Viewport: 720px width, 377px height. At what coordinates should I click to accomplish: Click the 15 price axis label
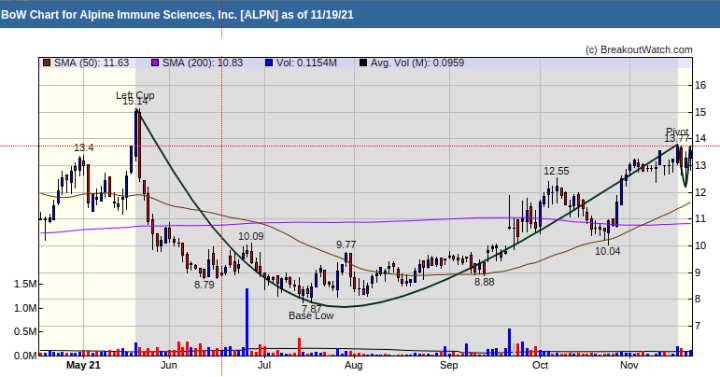tap(700, 112)
